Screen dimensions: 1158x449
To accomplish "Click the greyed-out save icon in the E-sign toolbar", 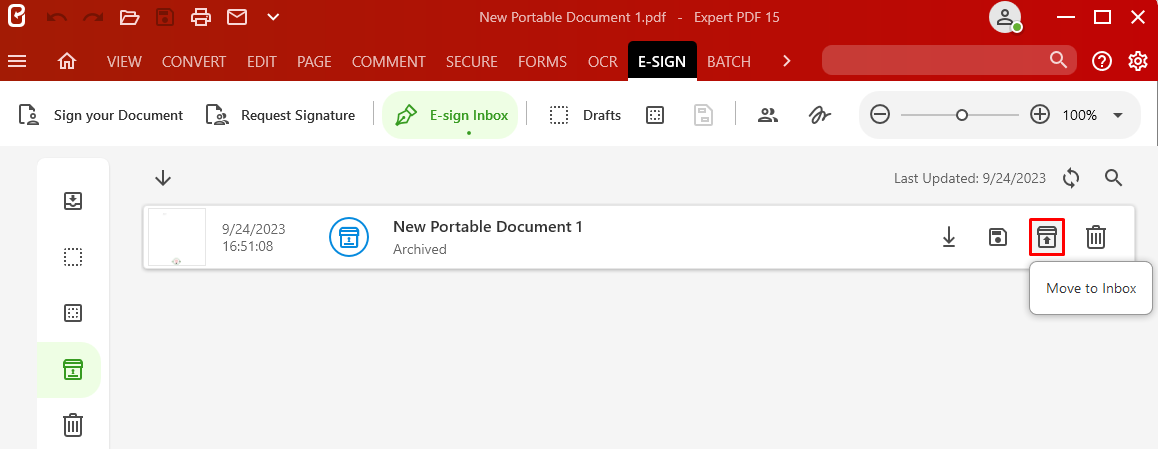I will pyautogui.click(x=703, y=115).
